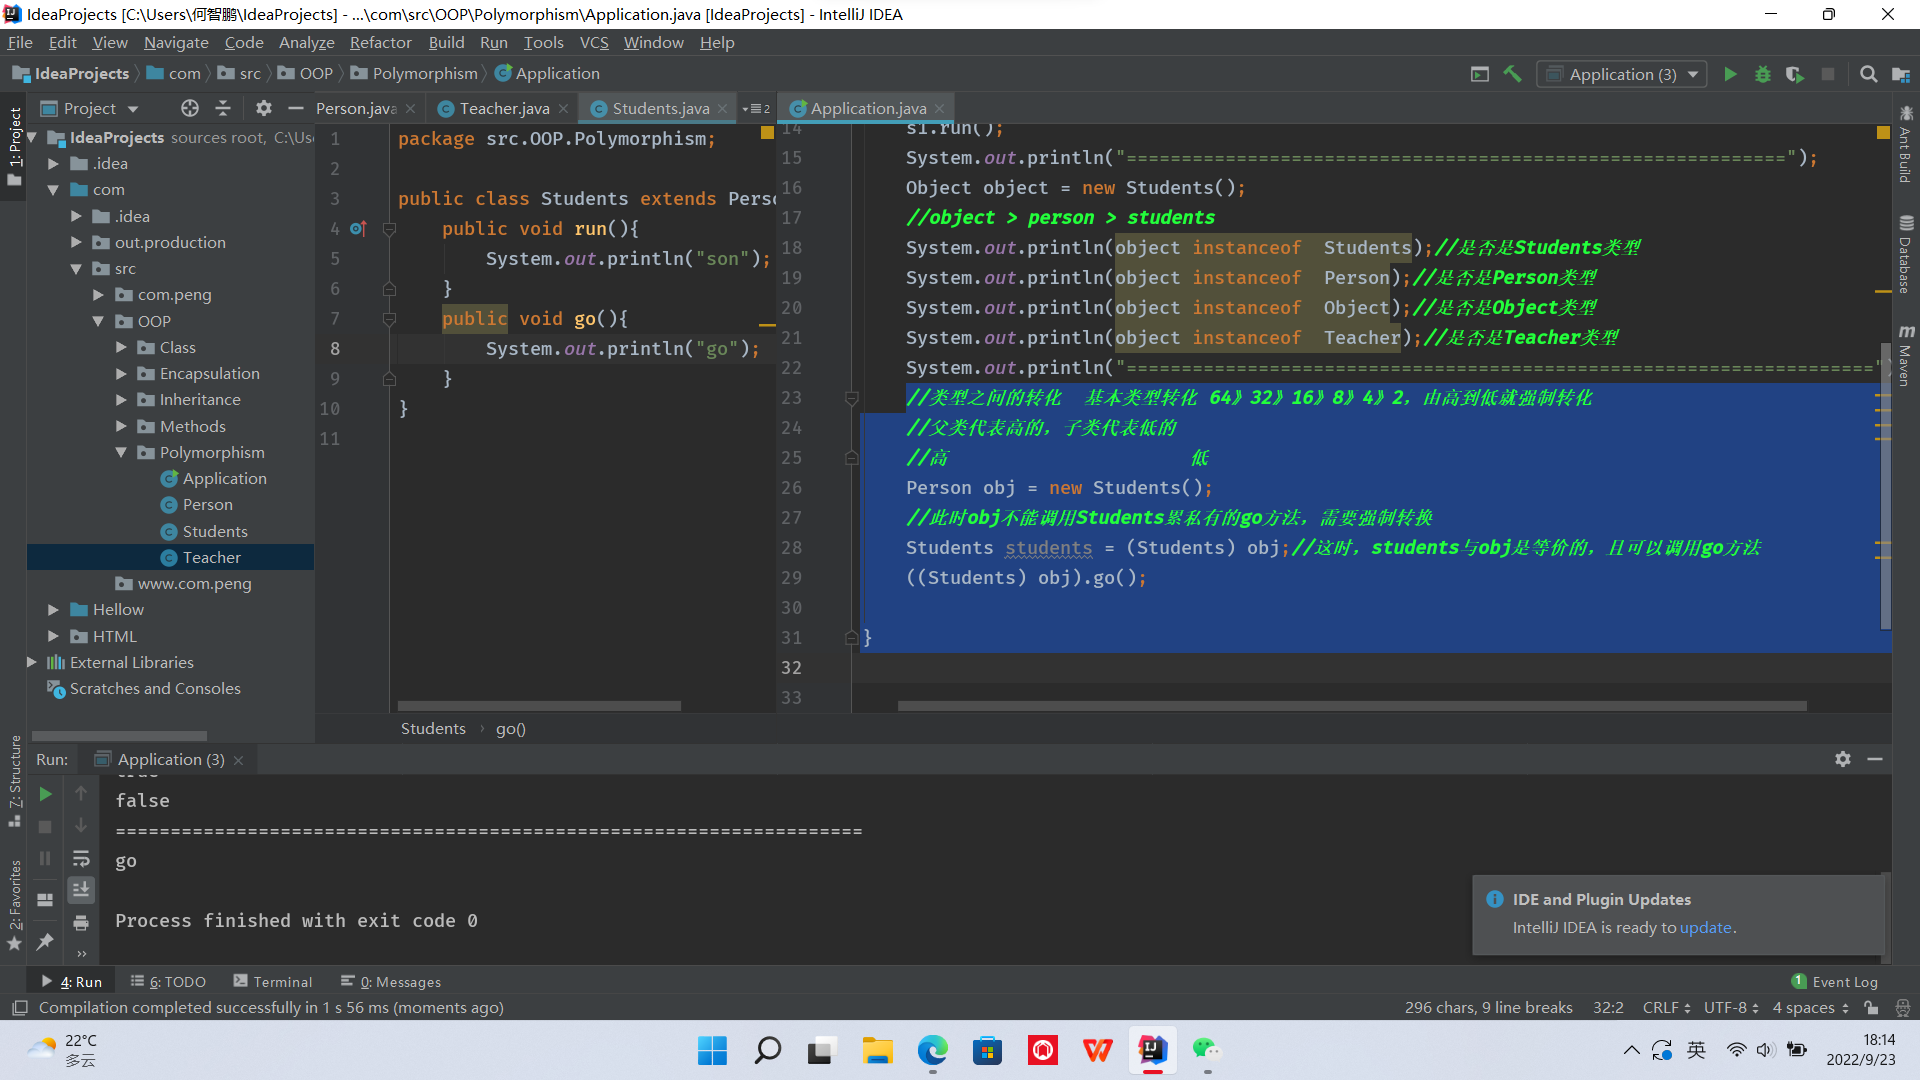
Task: Click the update link in notification
Action: (1705, 928)
